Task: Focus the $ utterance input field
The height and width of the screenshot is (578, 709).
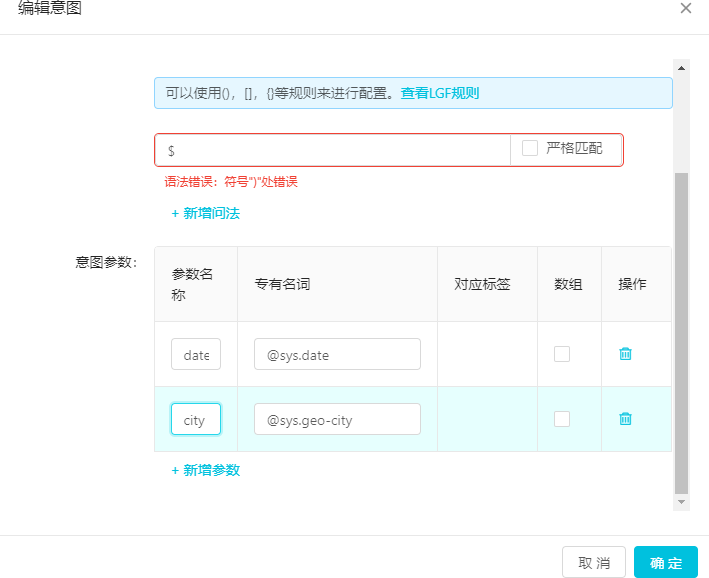Action: pyautogui.click(x=333, y=150)
